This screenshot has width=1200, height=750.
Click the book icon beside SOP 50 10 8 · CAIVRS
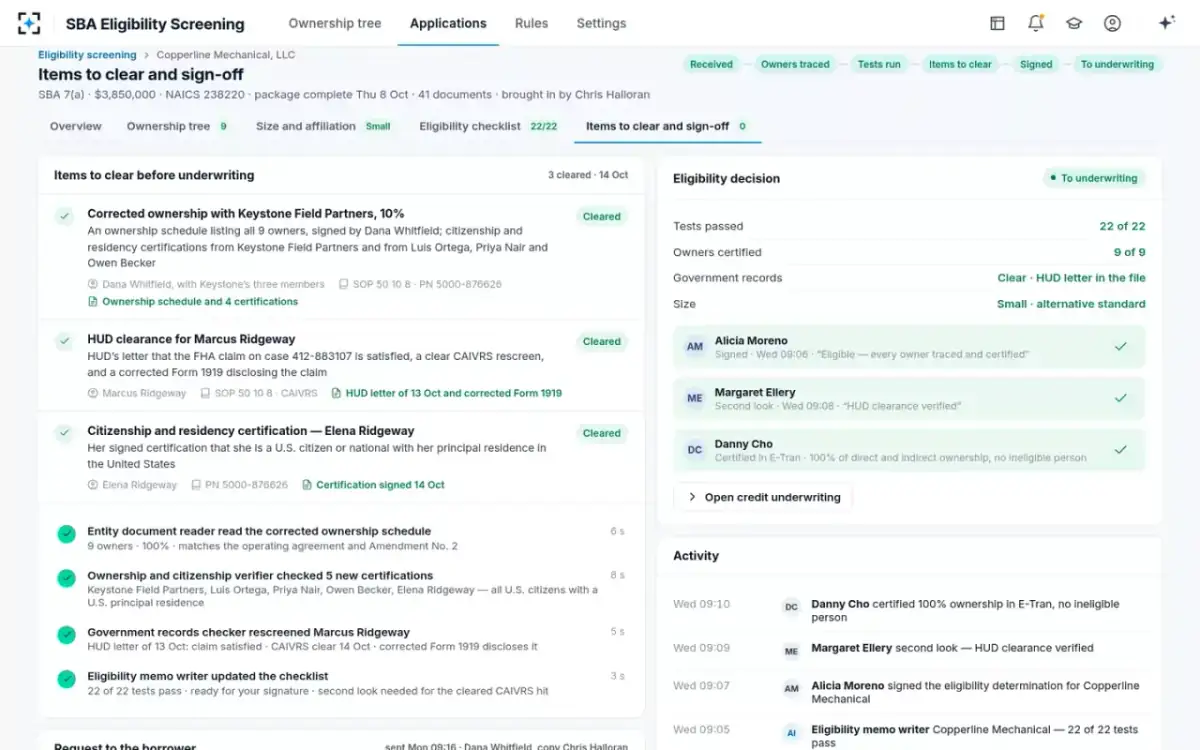[205, 393]
